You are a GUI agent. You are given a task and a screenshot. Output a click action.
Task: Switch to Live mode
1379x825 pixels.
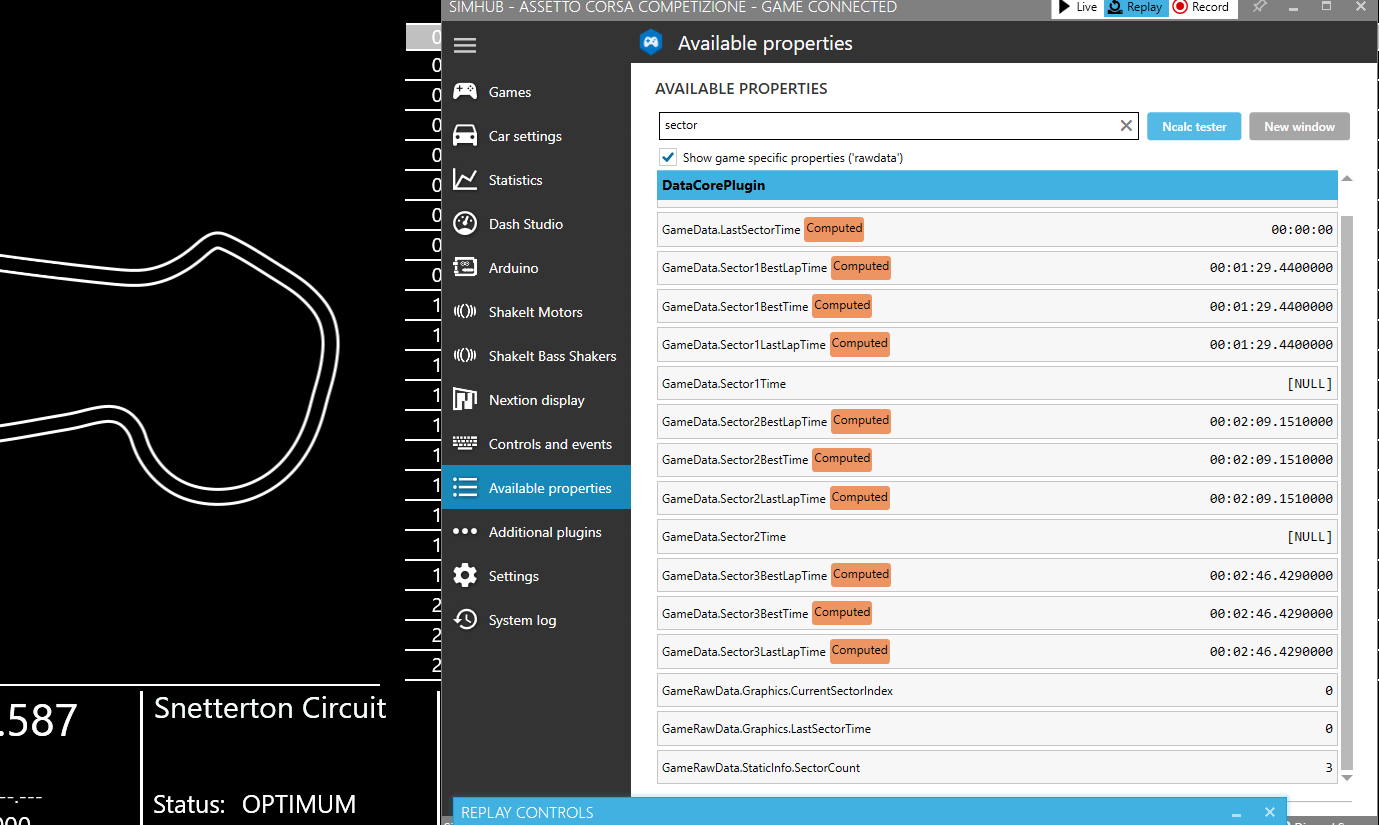[1077, 7]
